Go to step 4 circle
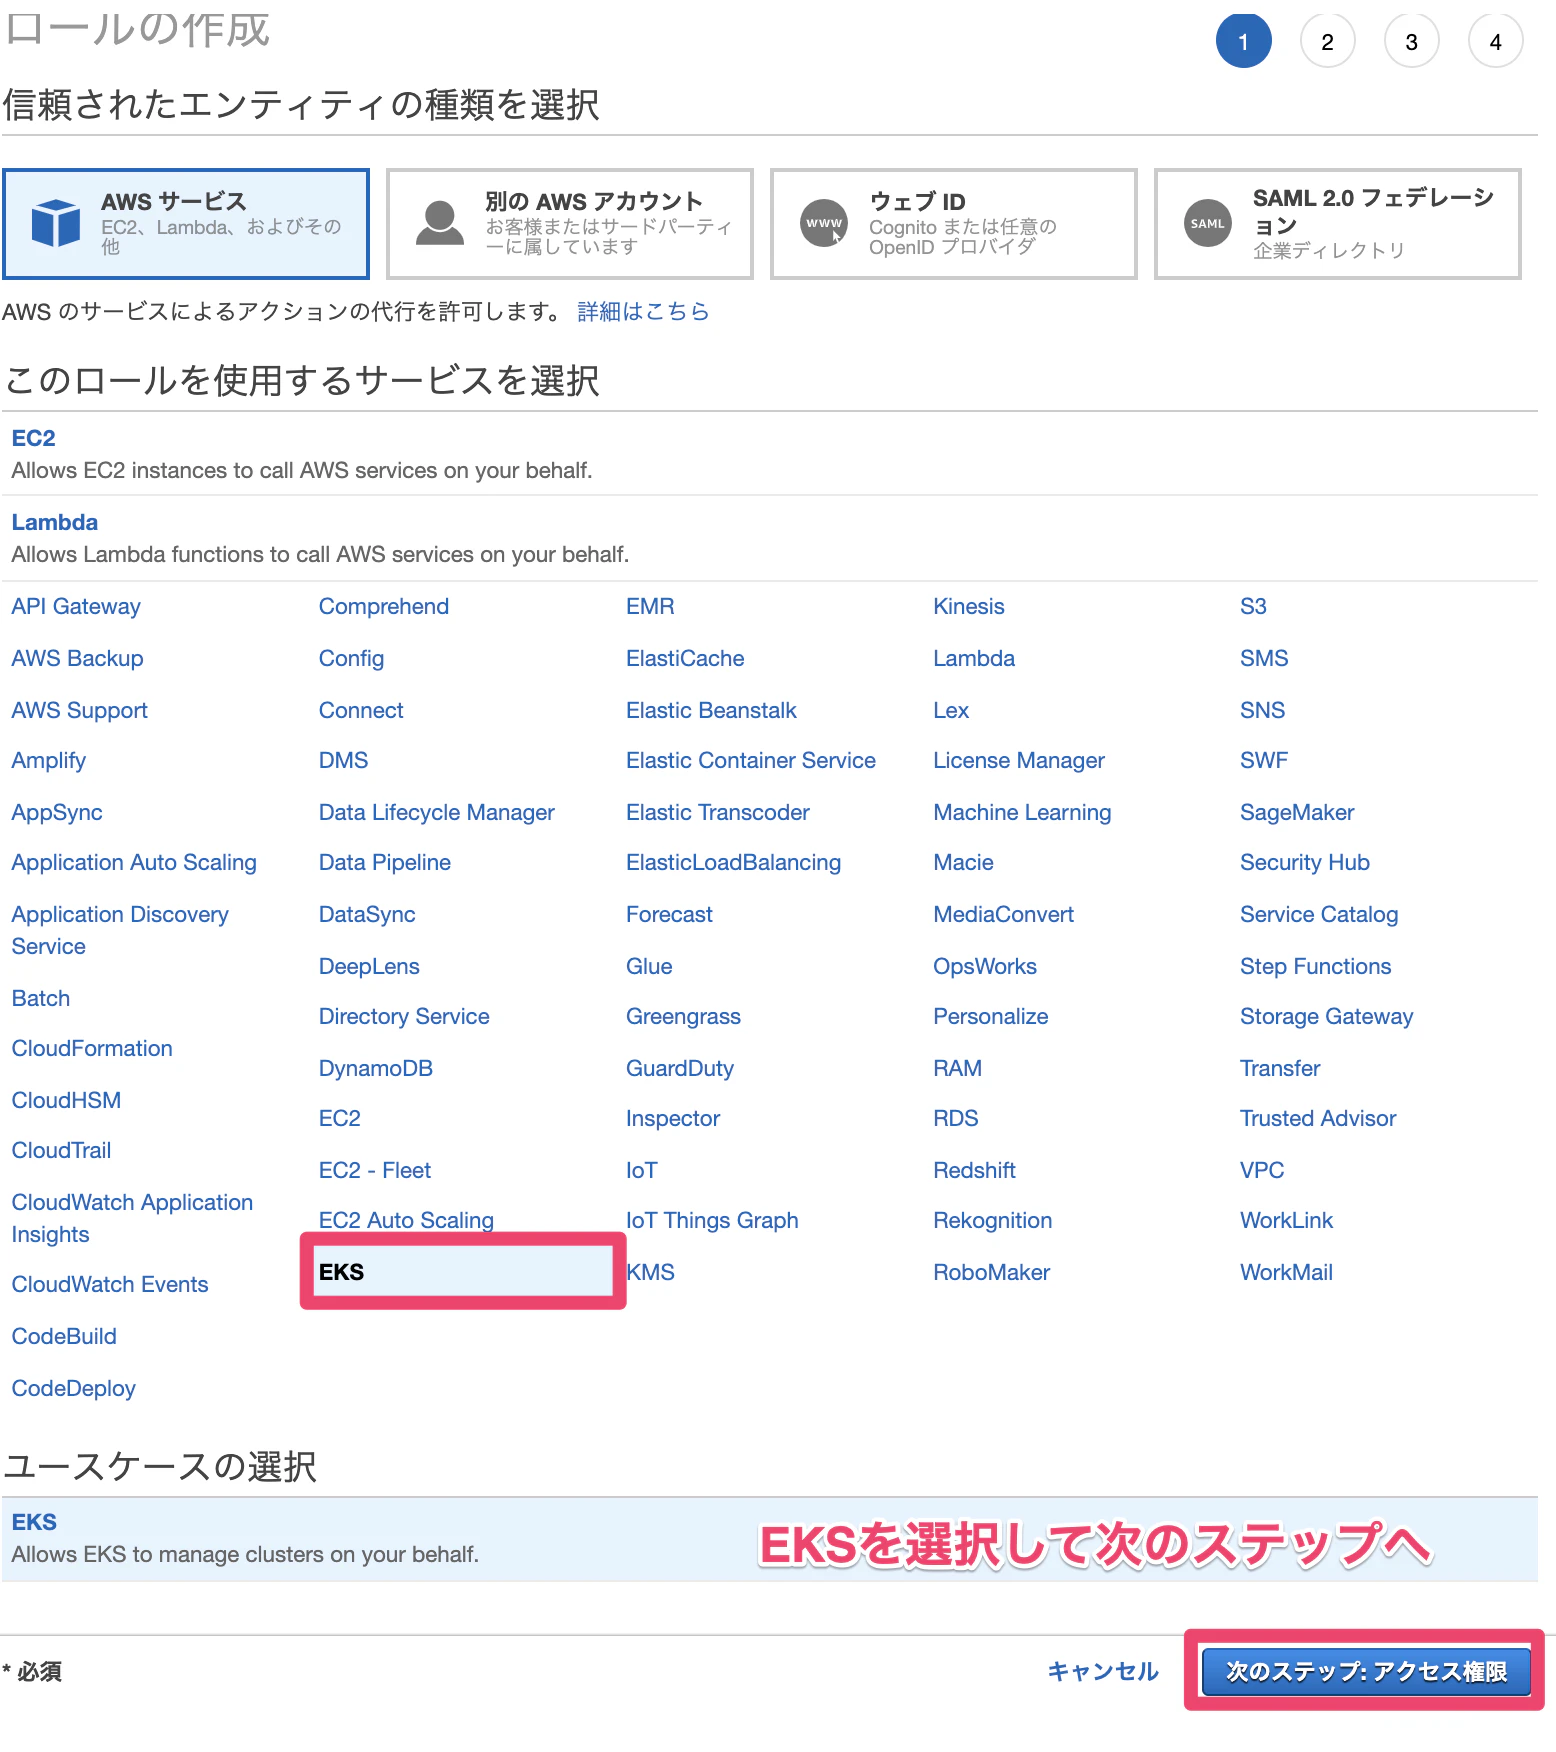Screen dimensions: 1556x1752 click(1495, 41)
